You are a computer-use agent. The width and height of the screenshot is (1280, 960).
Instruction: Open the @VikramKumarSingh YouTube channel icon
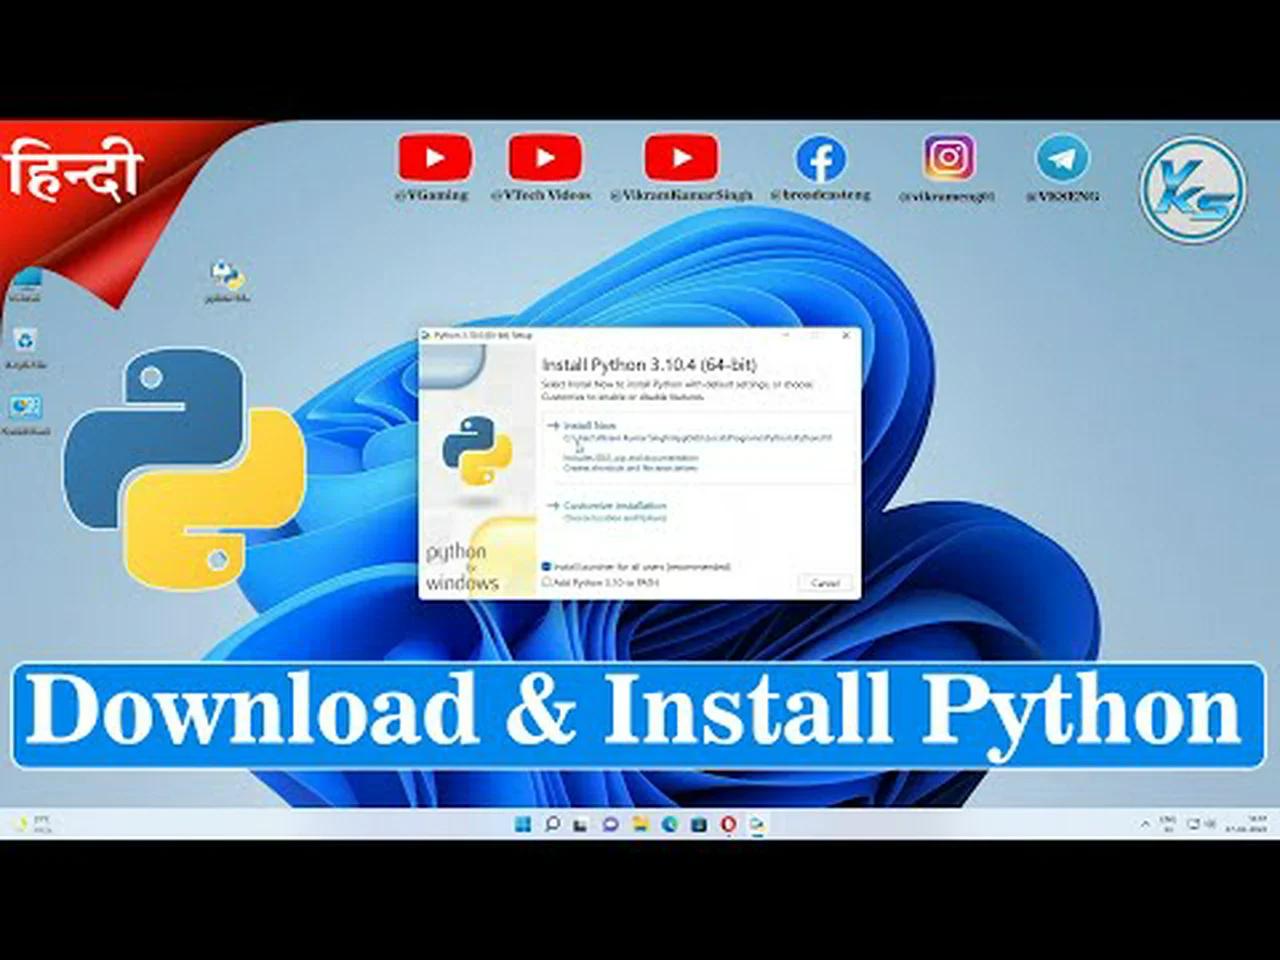[682, 159]
